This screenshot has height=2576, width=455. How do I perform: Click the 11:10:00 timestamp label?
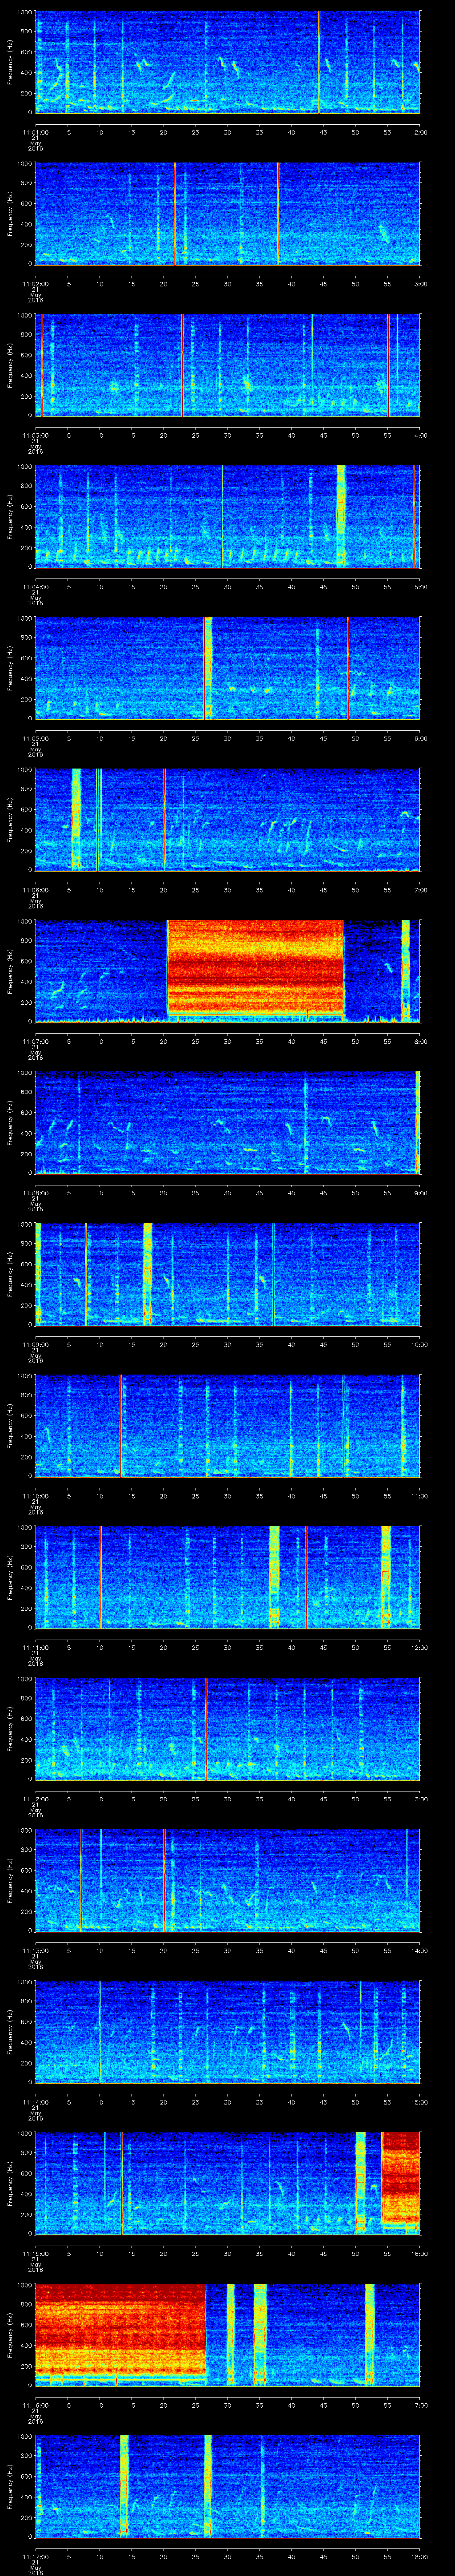click(35, 1496)
